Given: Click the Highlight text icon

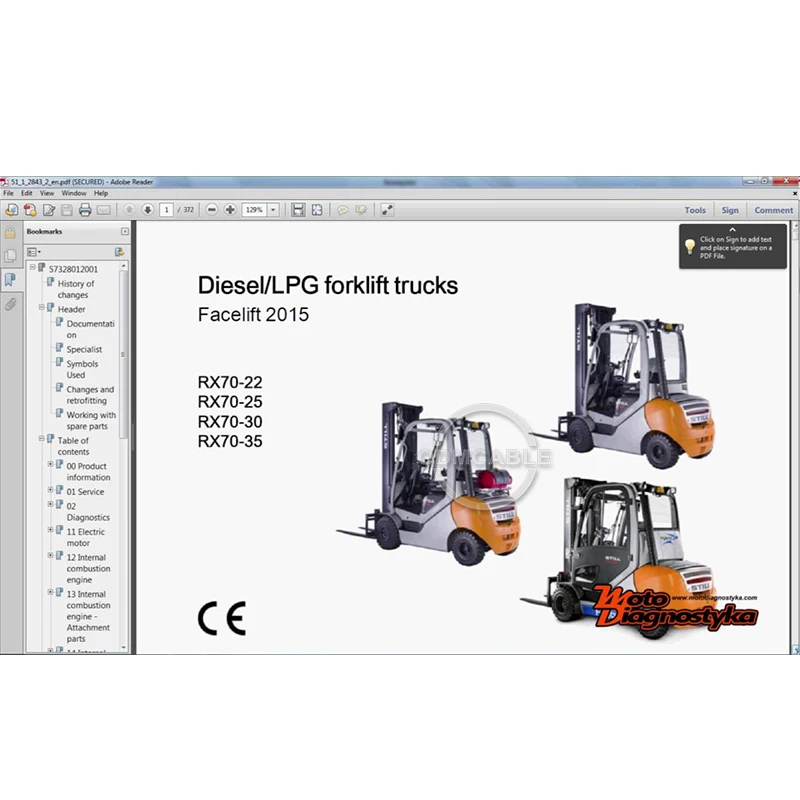Looking at the screenshot, I should click(361, 210).
